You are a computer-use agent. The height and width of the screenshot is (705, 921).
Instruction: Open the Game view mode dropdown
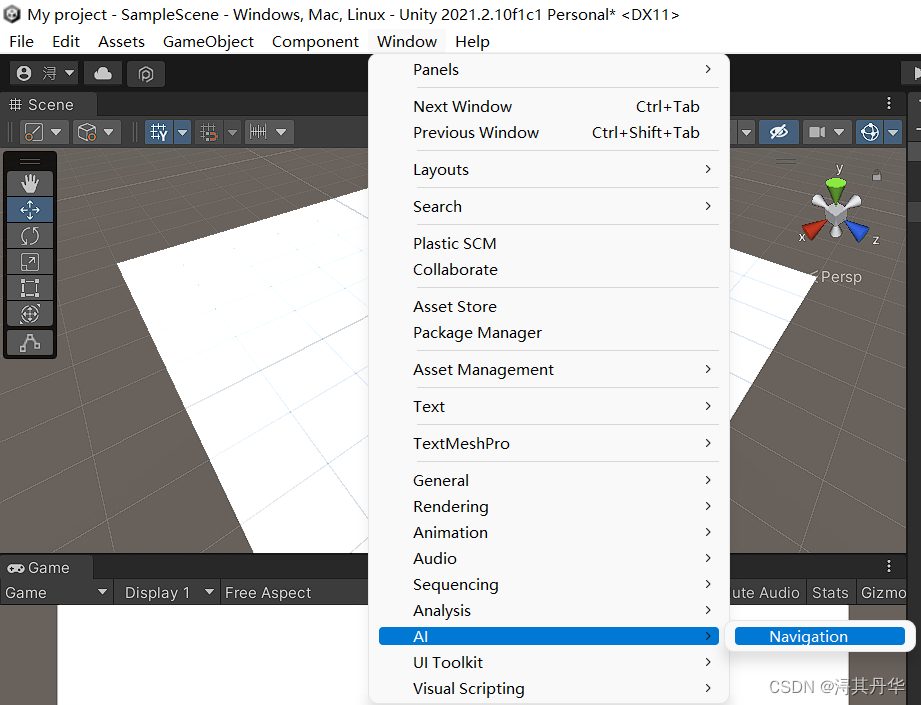[56, 592]
